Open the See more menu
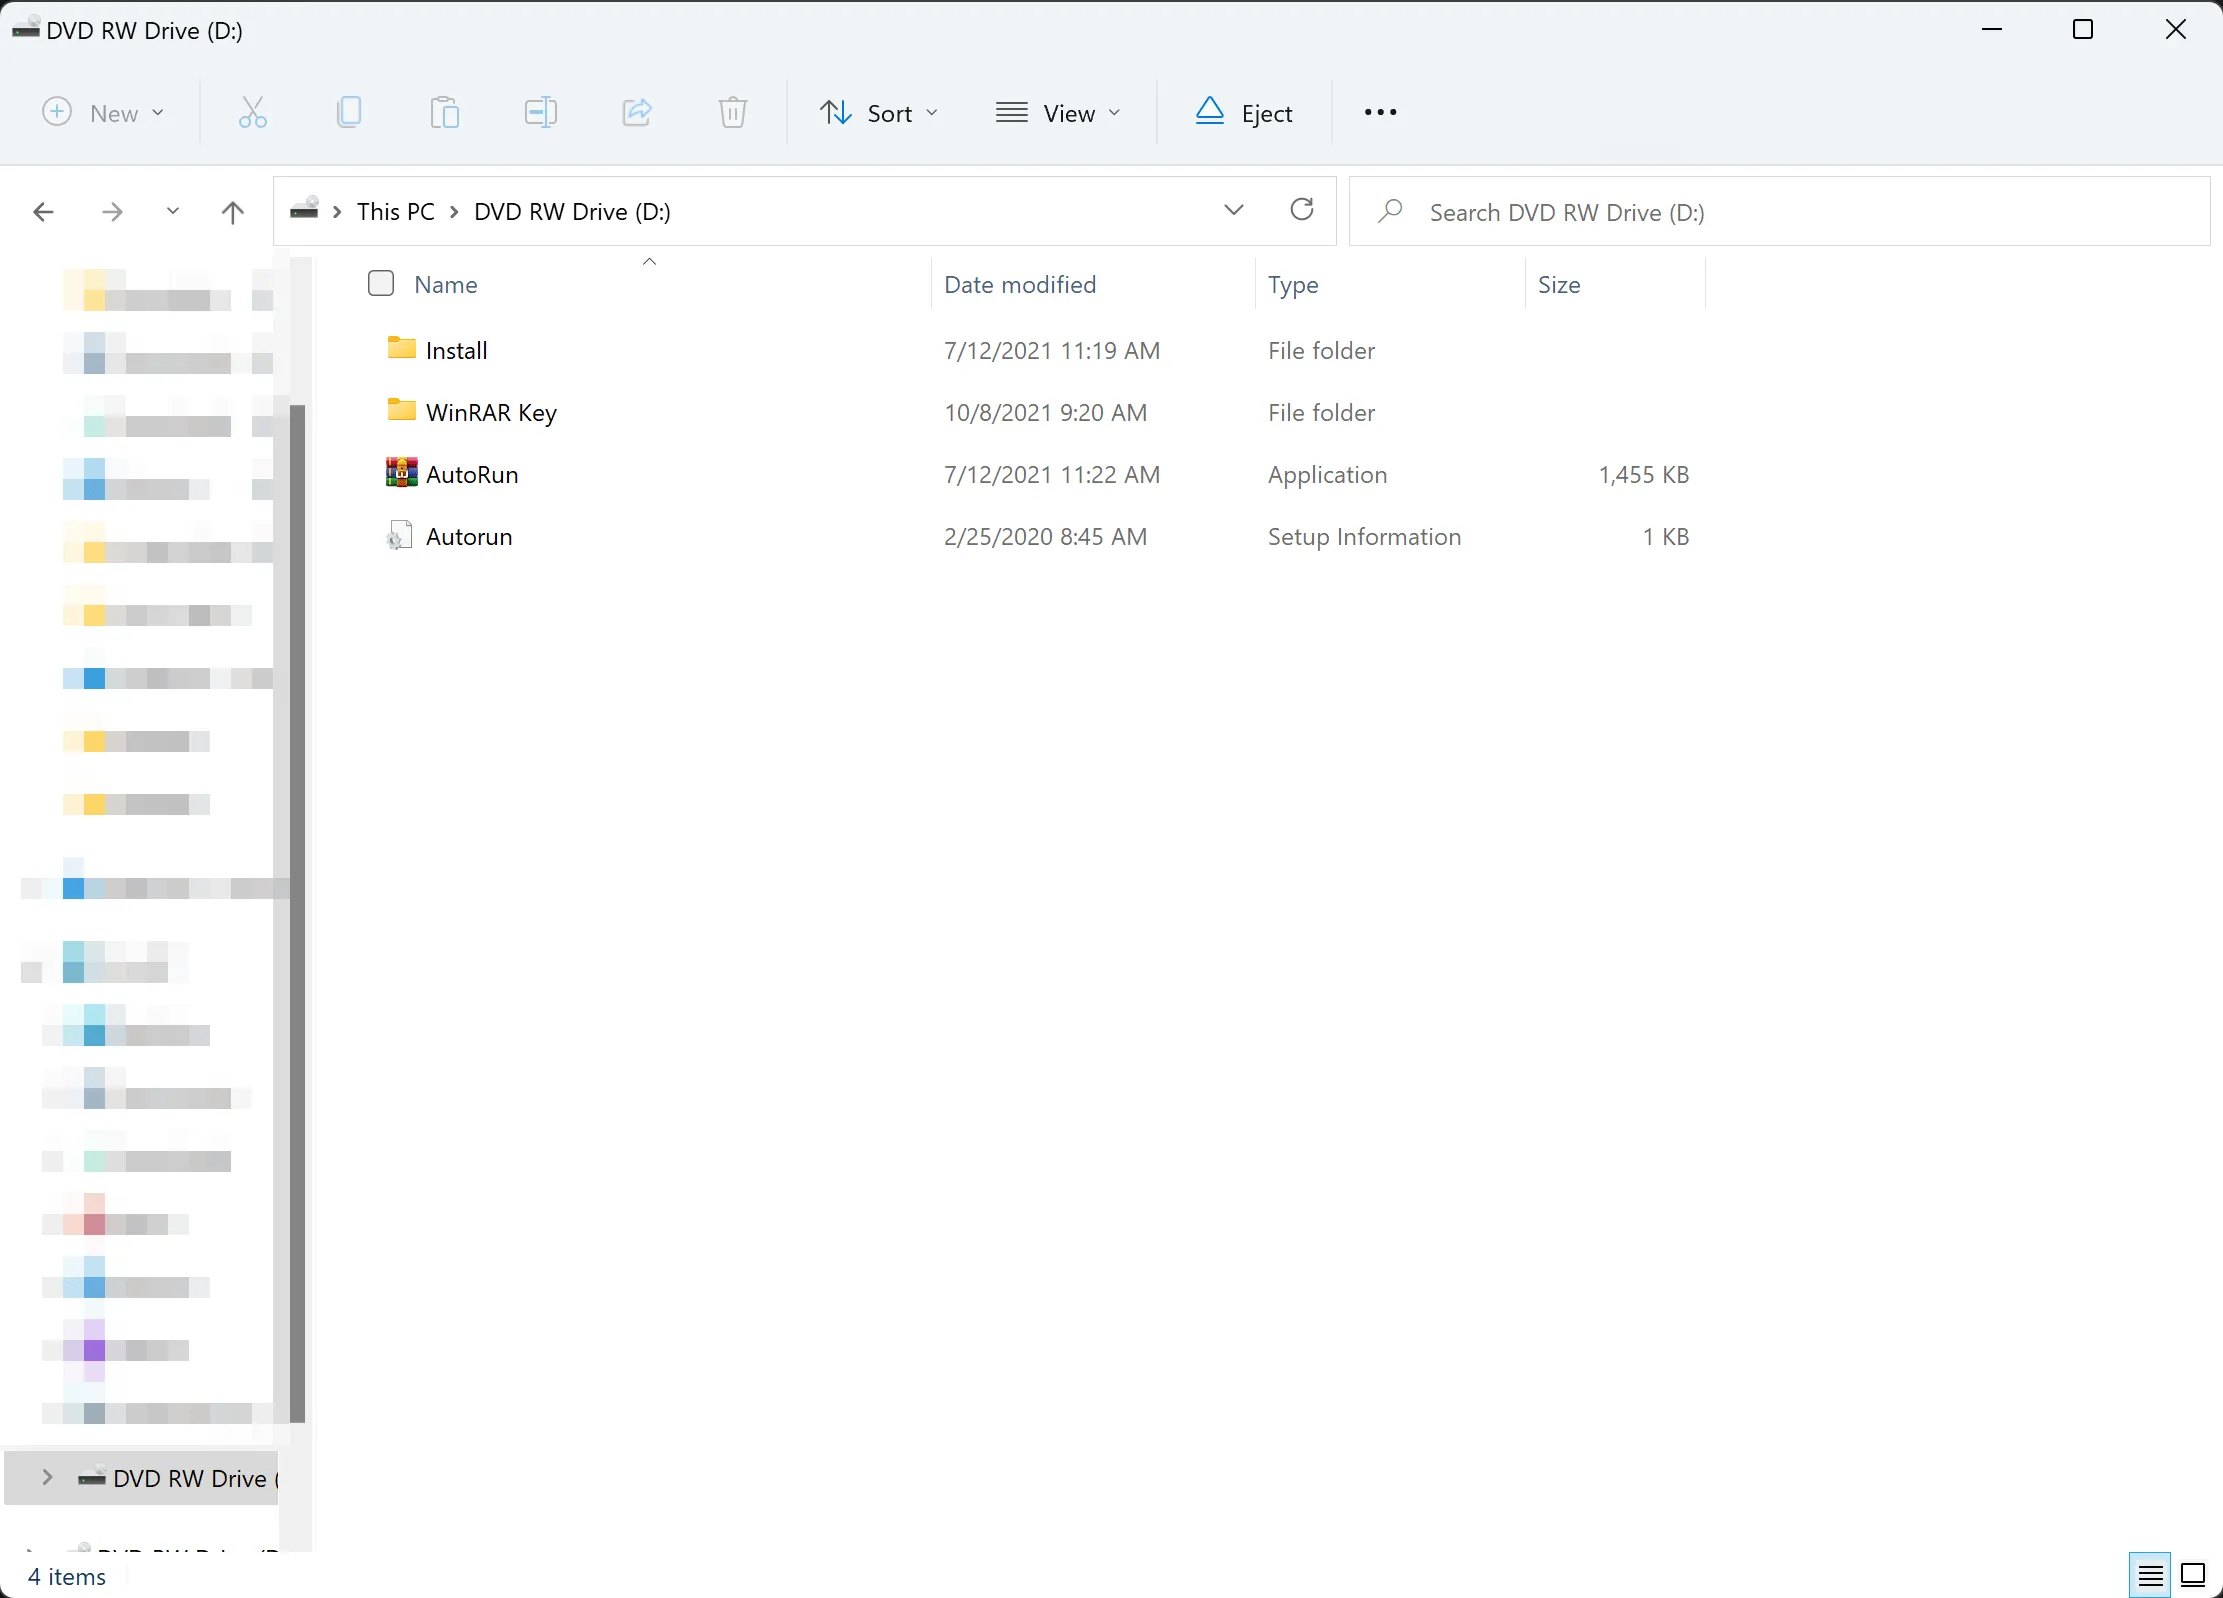Screen dimensions: 2223x1598 pyautogui.click(x=1379, y=112)
